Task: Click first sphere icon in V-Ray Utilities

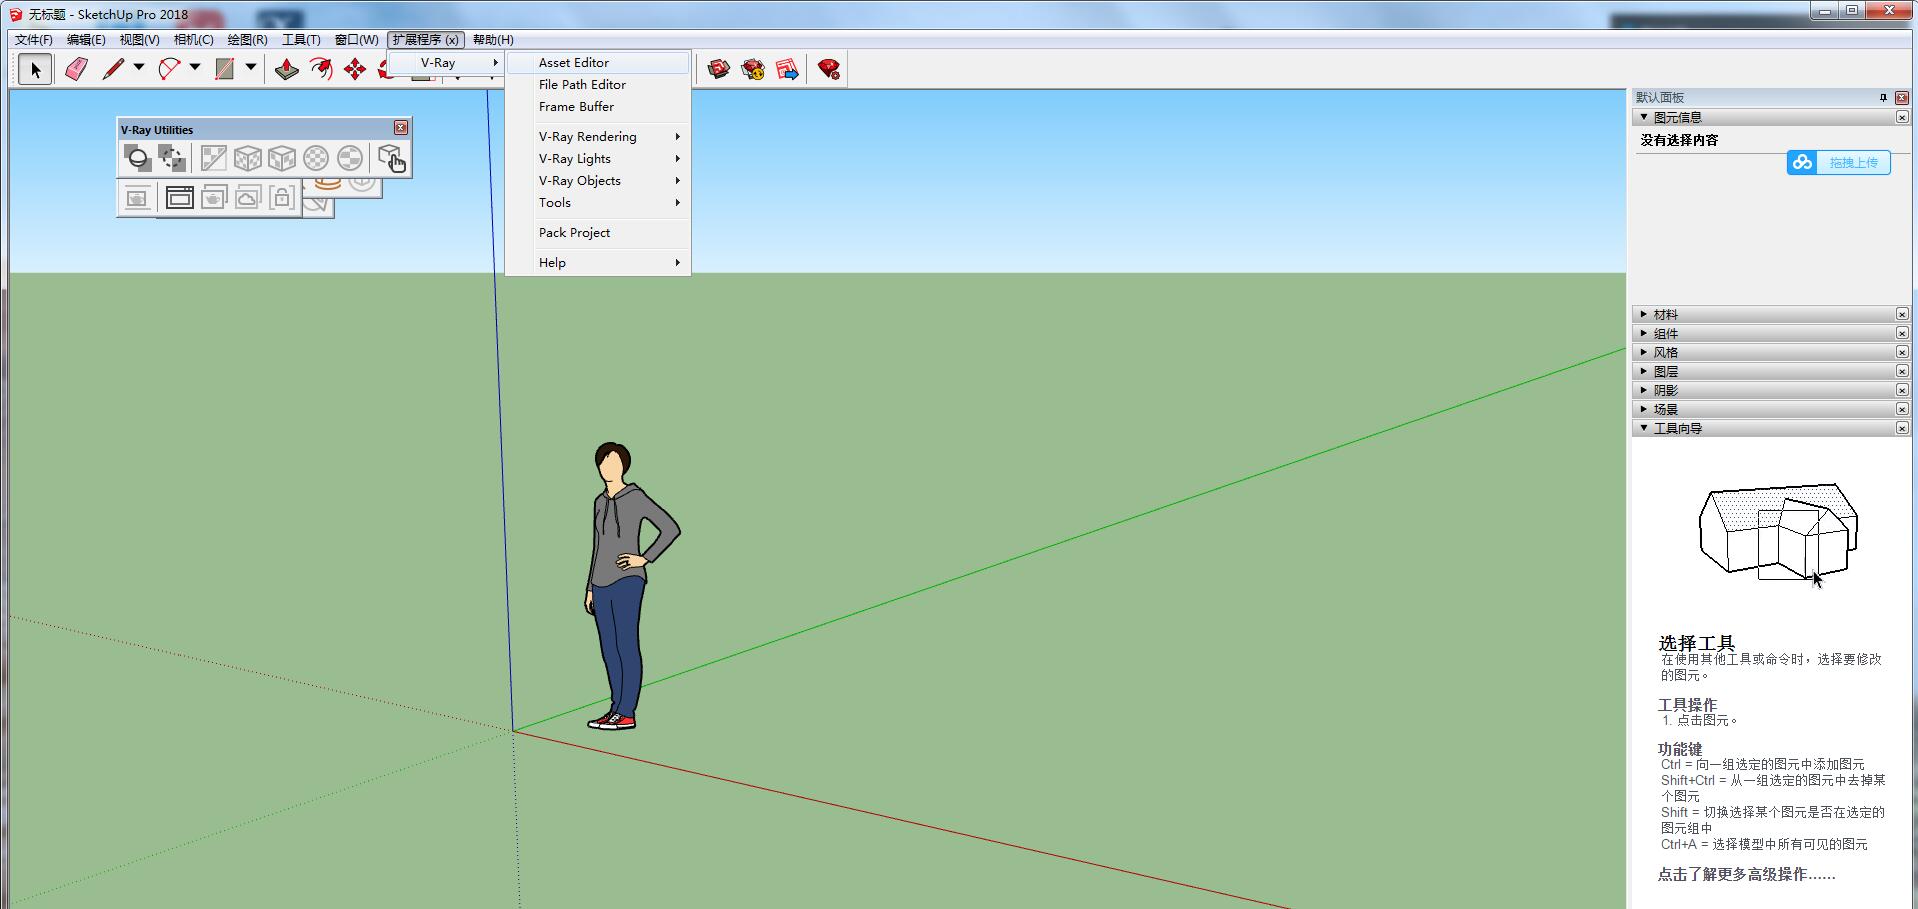Action: [x=137, y=158]
